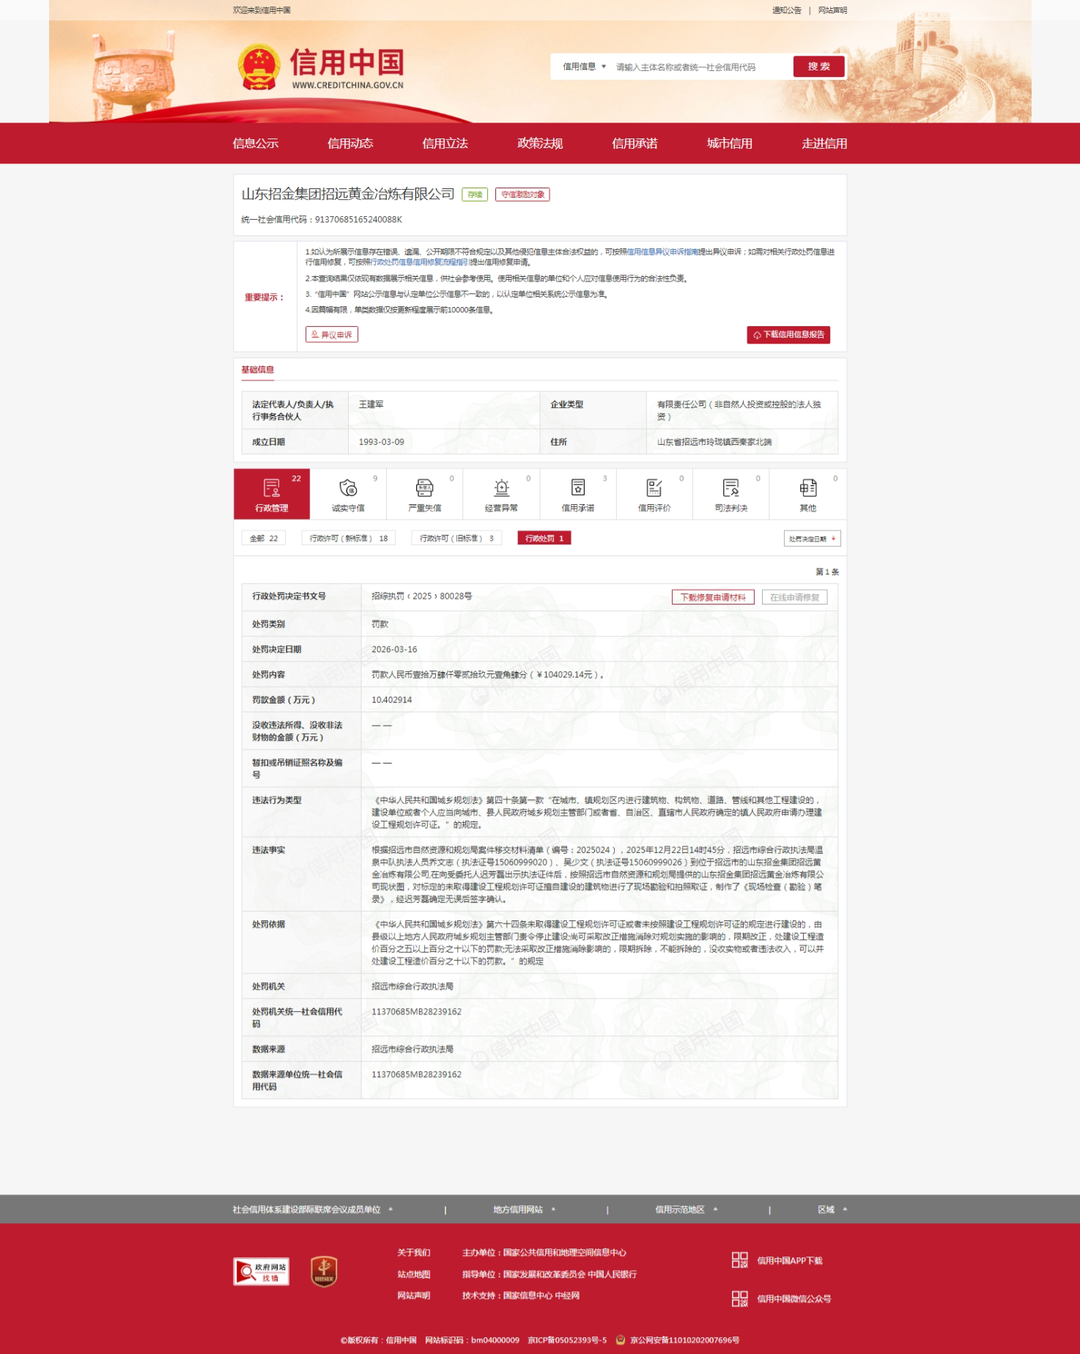Open the 信用信息 search type dropdown

(x=584, y=67)
